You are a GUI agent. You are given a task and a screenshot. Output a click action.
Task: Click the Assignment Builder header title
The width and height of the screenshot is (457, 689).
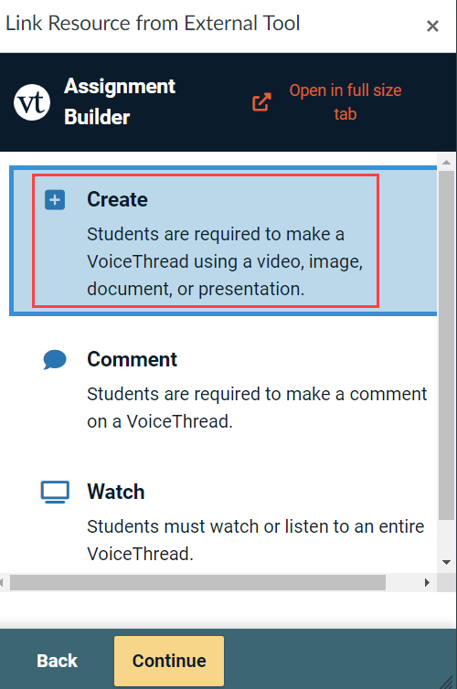tap(120, 102)
